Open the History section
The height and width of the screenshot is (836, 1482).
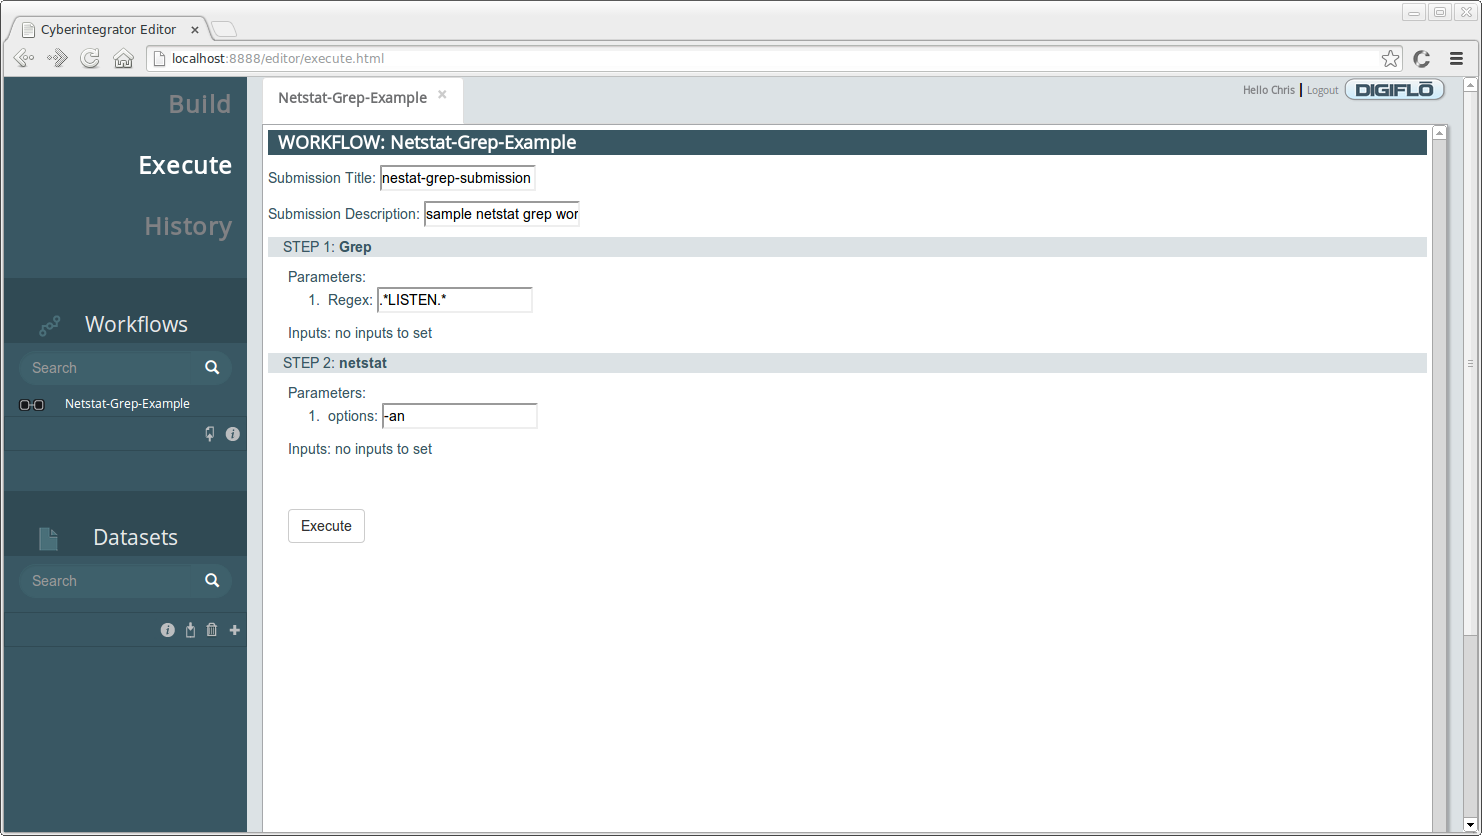(188, 226)
